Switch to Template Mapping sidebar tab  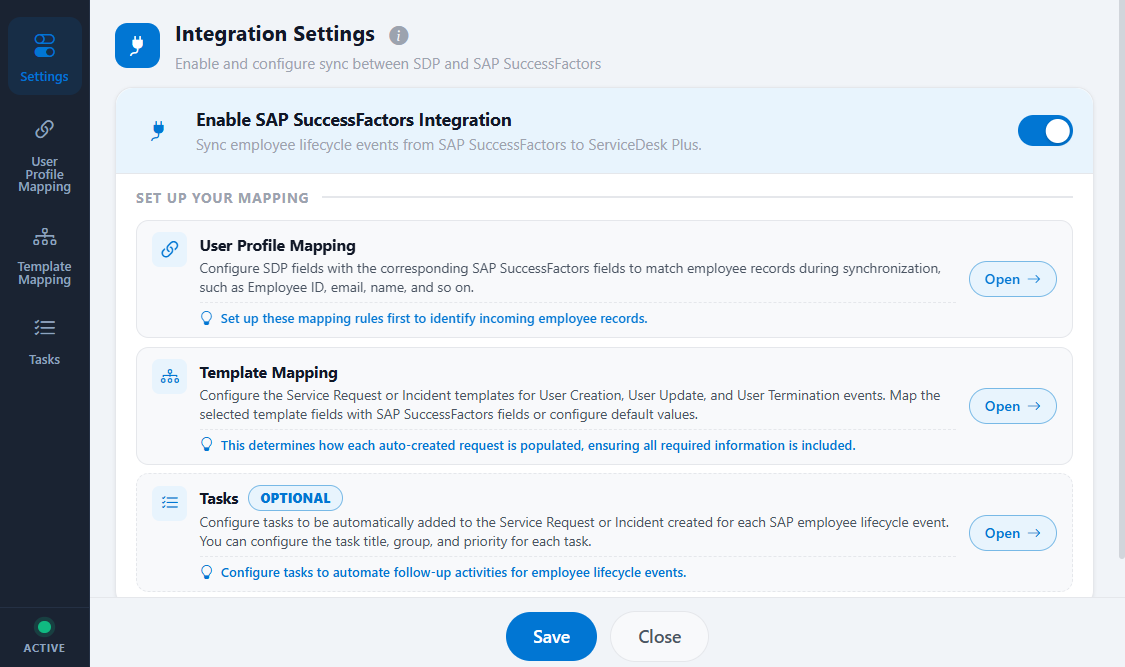(x=44, y=255)
